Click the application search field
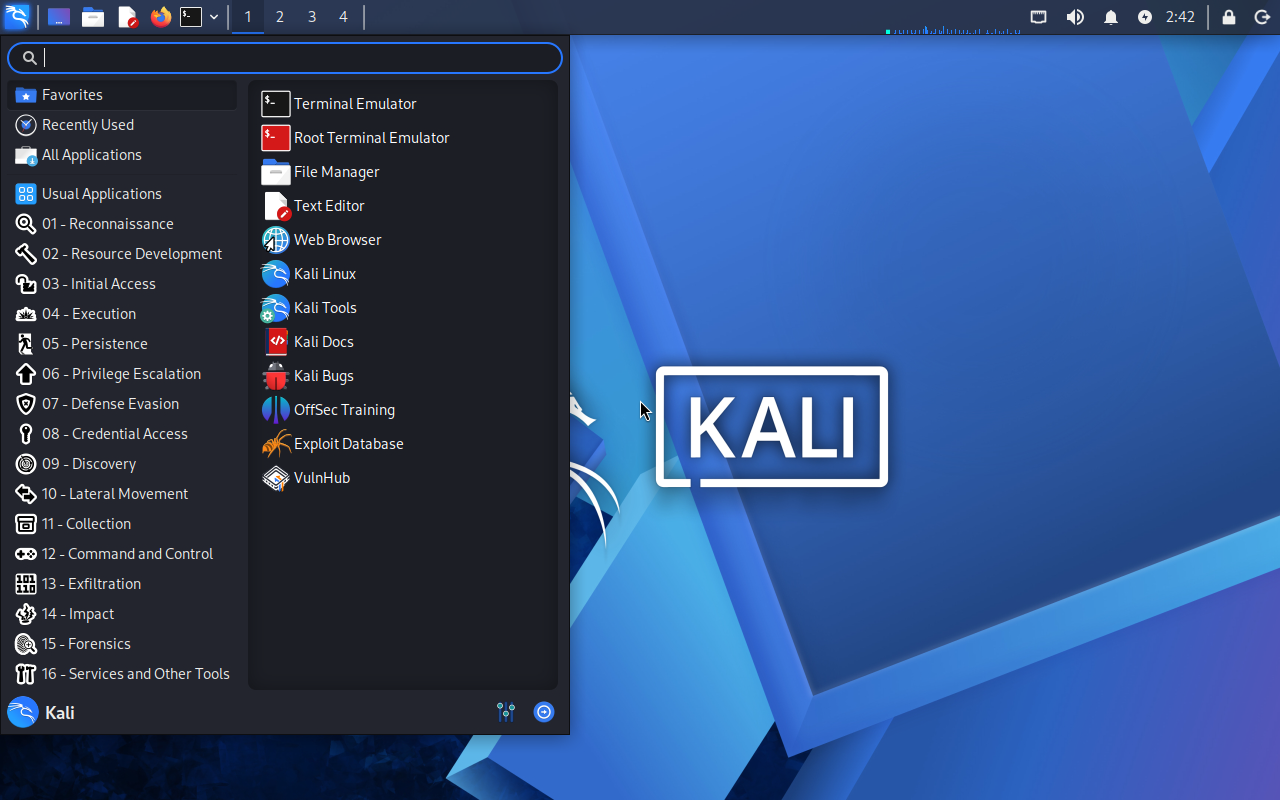The height and width of the screenshot is (800, 1280). pos(285,58)
